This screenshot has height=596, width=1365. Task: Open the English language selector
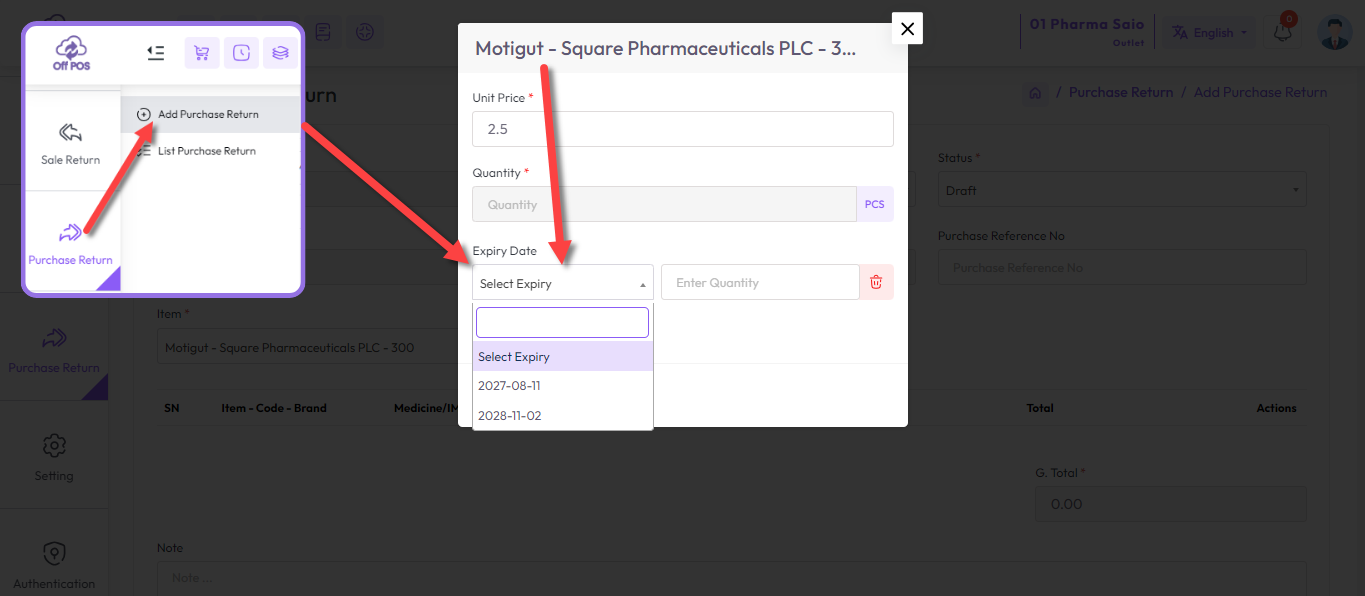click(x=1211, y=32)
